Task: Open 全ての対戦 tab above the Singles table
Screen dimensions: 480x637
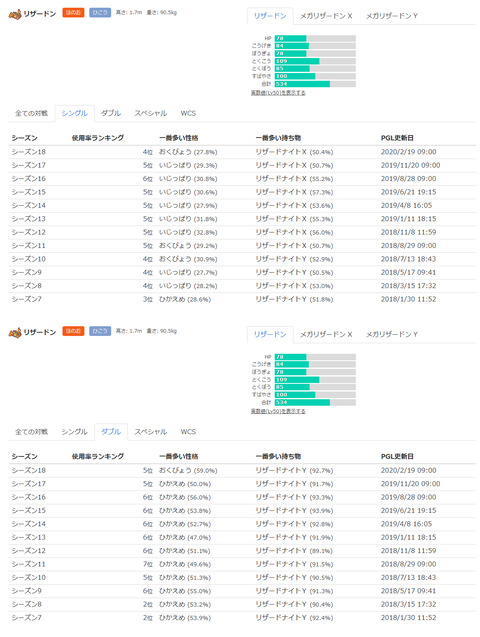Action: (x=31, y=113)
